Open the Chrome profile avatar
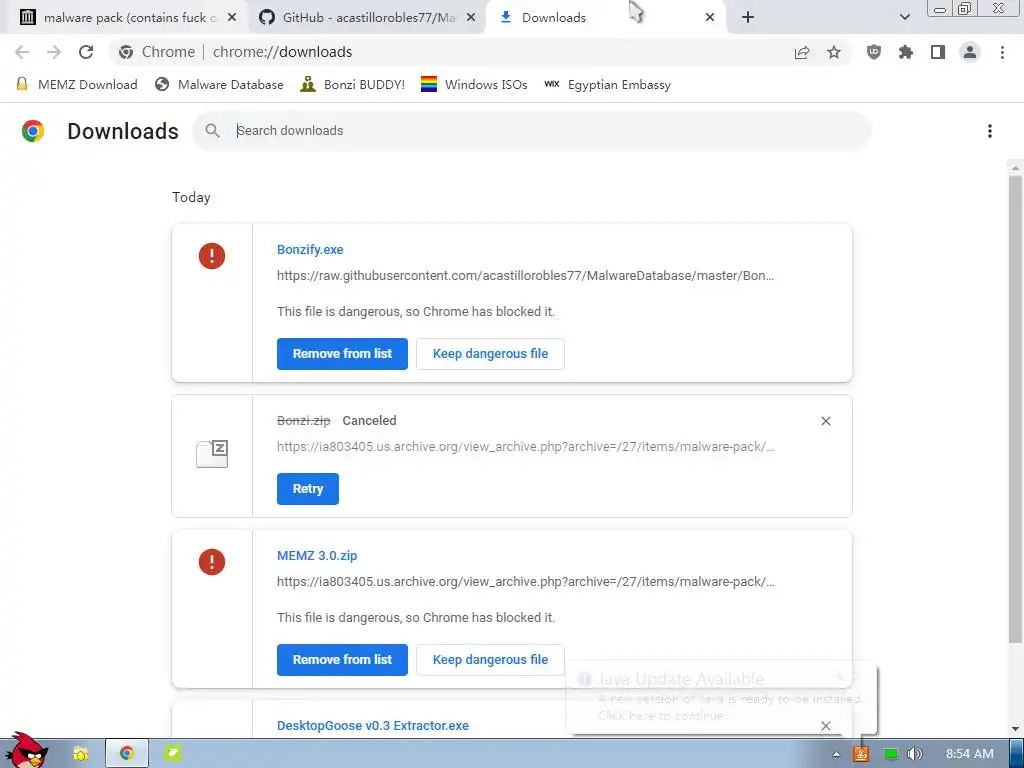This screenshot has height=768, width=1024. 970,52
